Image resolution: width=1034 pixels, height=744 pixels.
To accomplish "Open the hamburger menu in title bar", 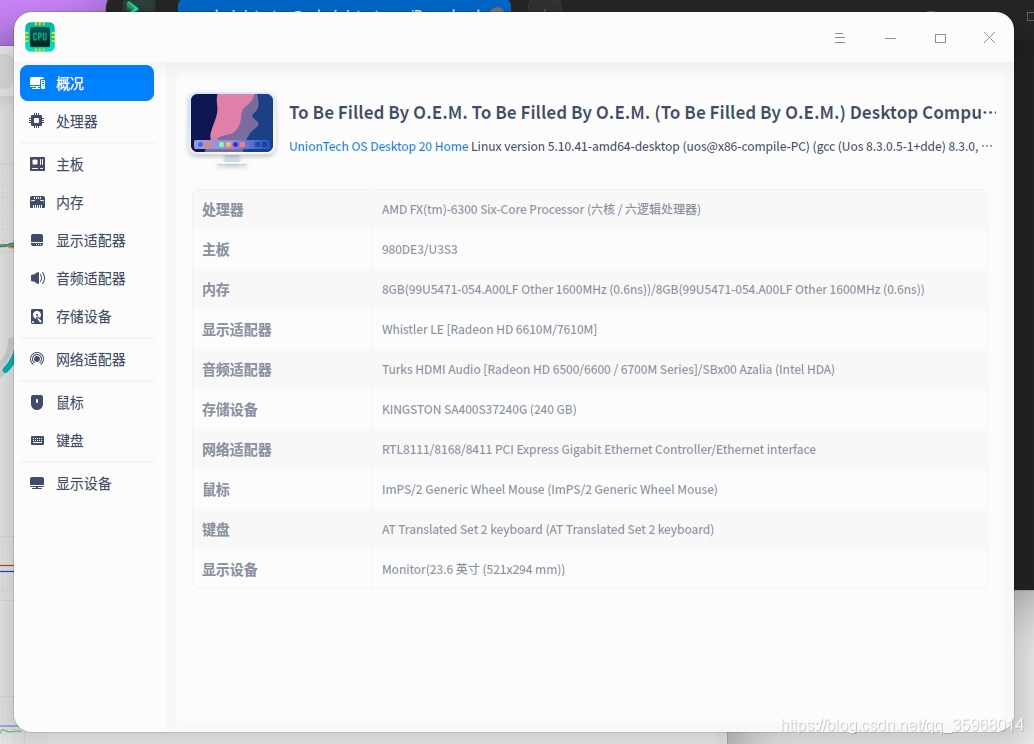I will tap(839, 38).
